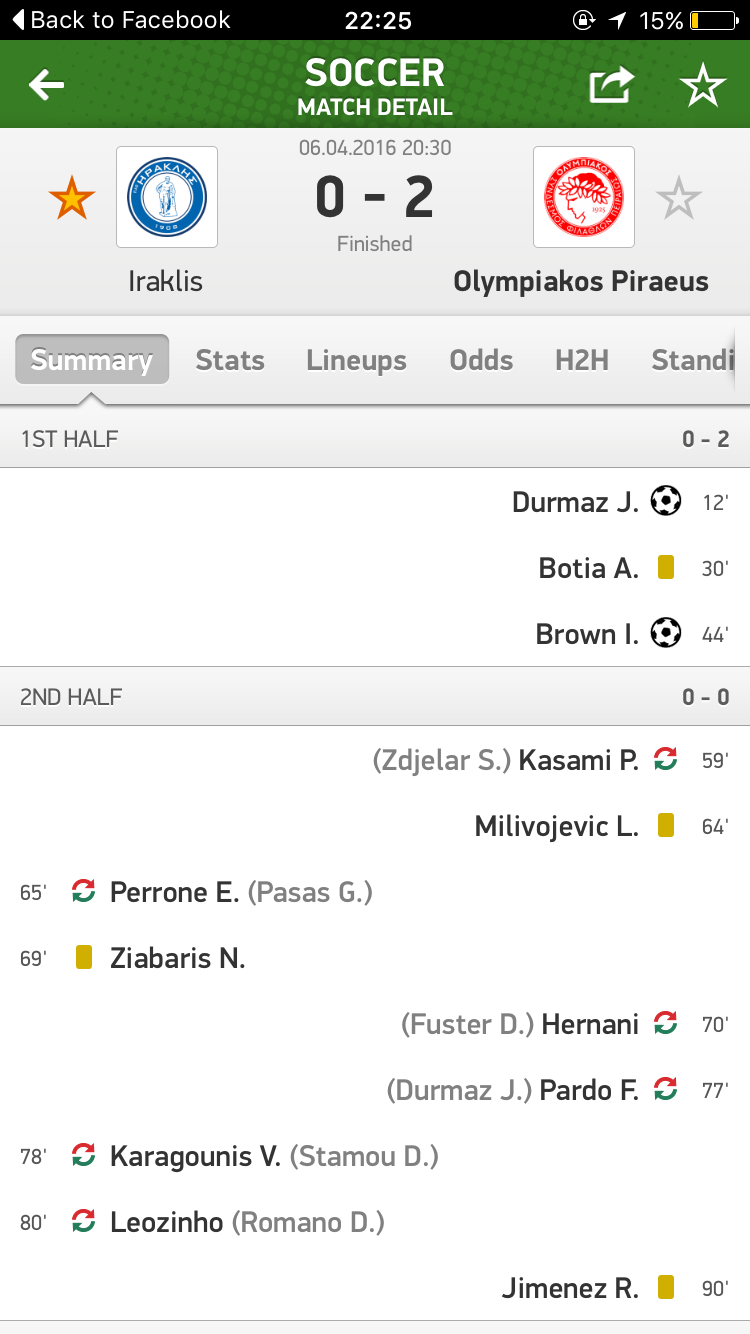This screenshot has width=750, height=1334.
Task: Select the Odds tab
Action: 481,360
